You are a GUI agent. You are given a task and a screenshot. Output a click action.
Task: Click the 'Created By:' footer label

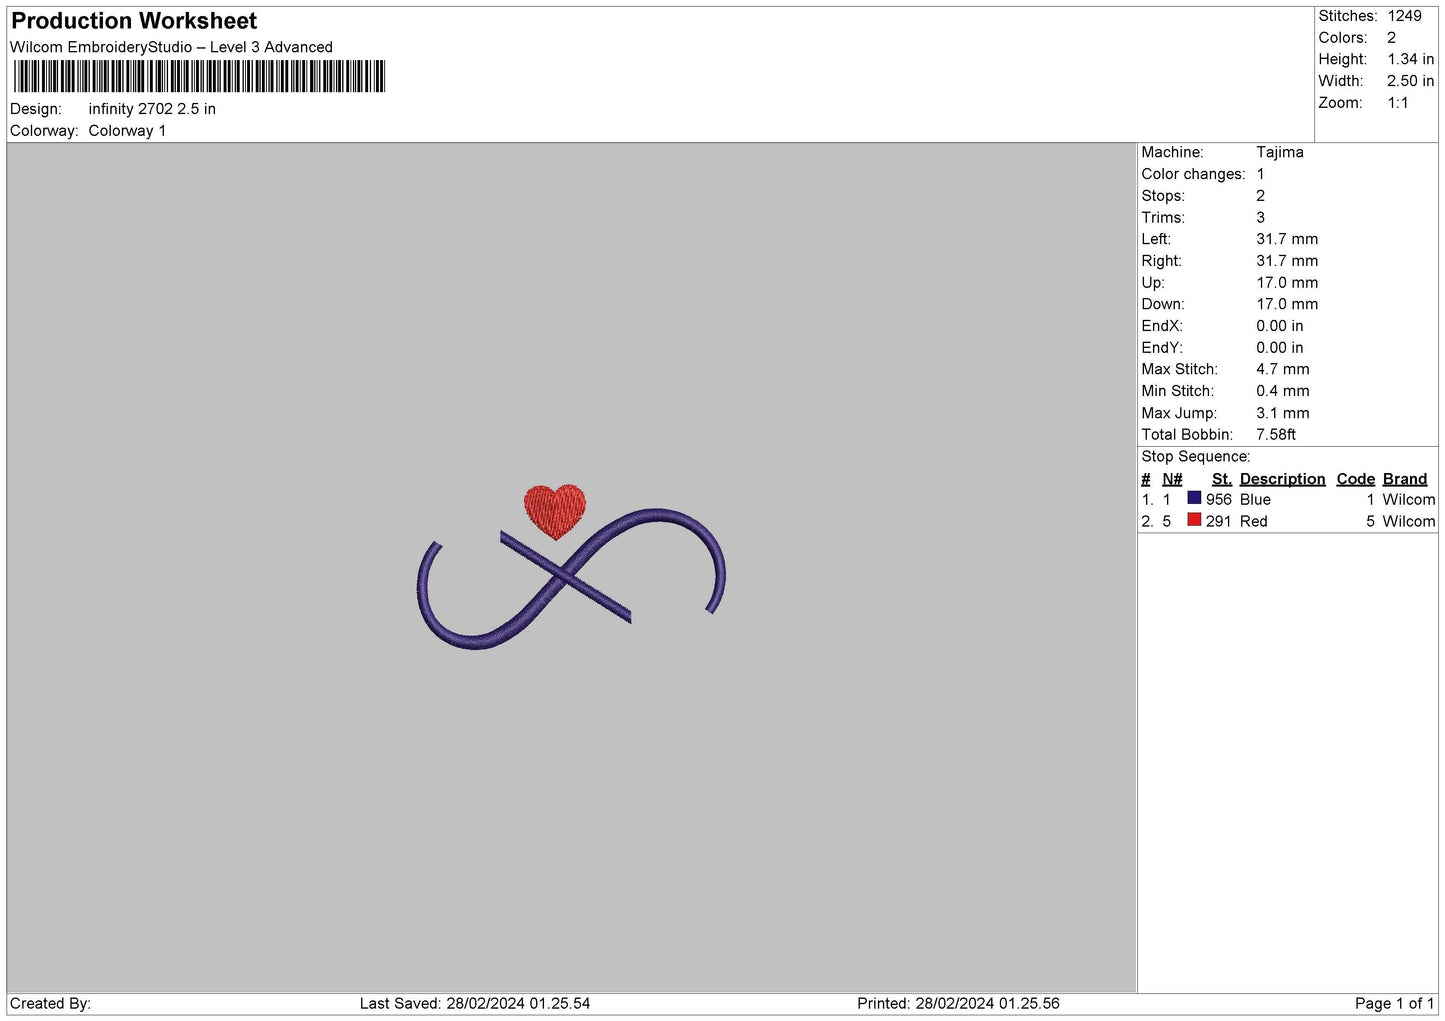[50, 1004]
